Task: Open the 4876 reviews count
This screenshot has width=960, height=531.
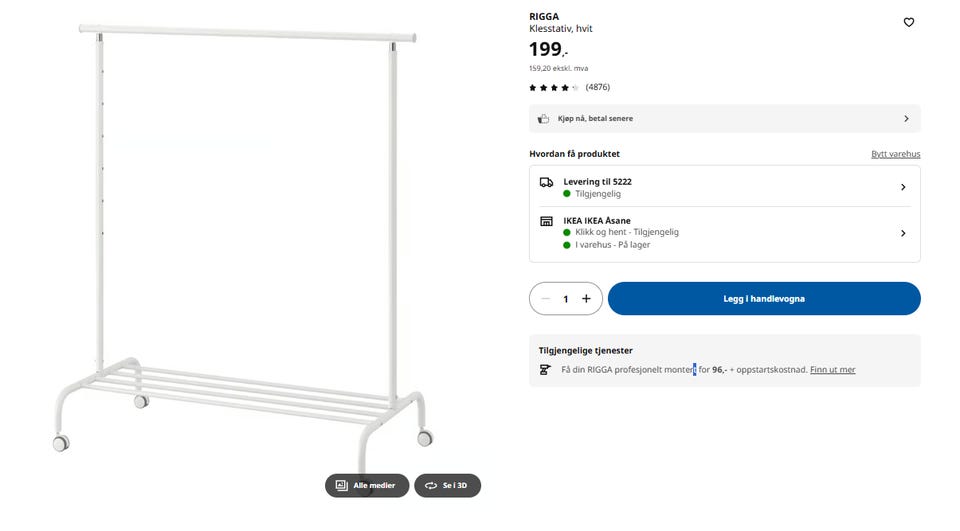Action: (598, 88)
